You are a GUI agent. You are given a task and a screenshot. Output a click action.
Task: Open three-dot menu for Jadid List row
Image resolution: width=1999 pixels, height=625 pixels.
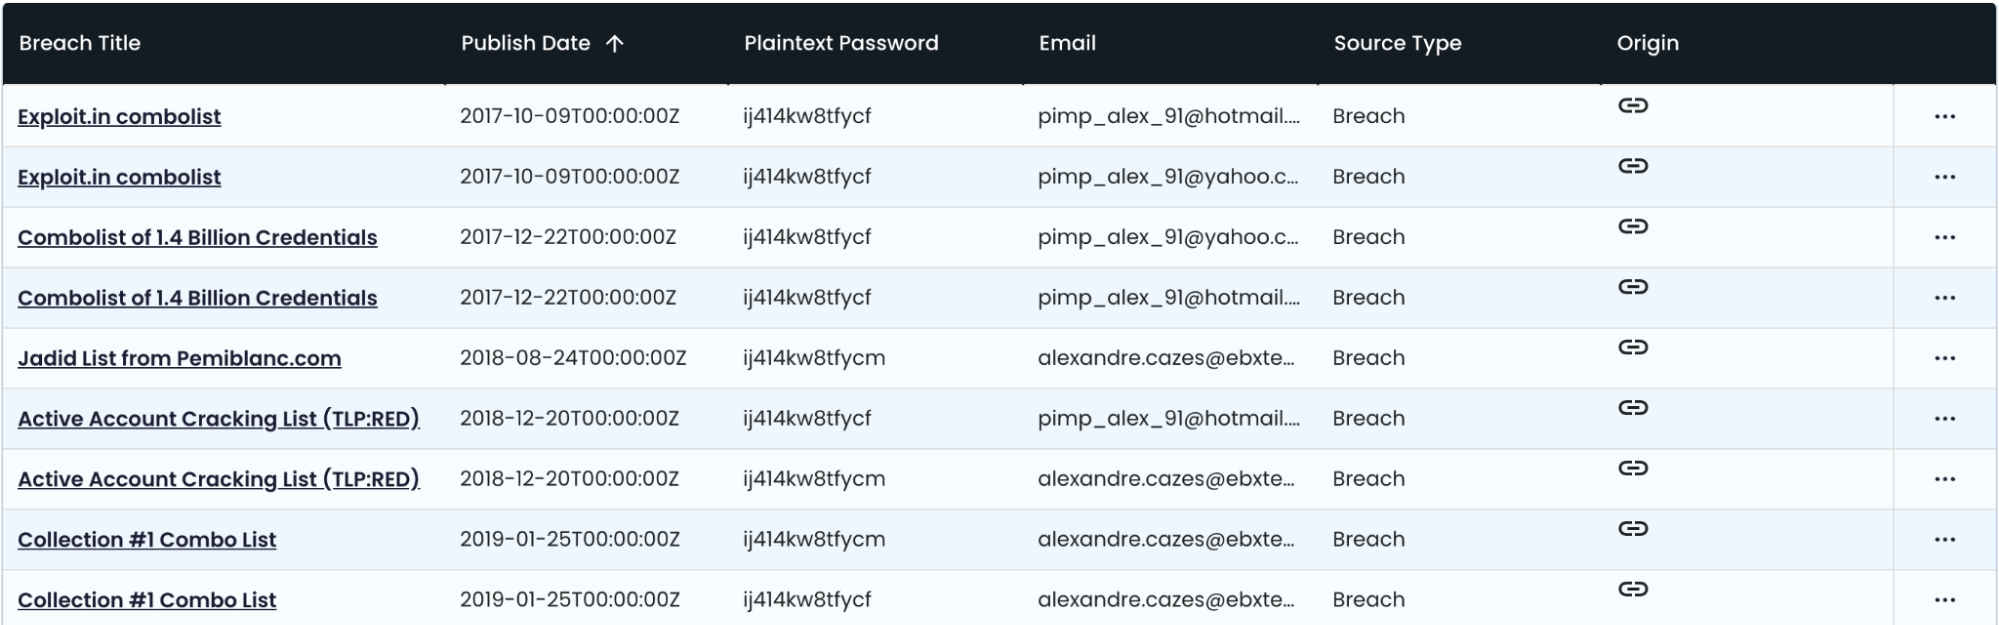pyautogui.click(x=1945, y=359)
